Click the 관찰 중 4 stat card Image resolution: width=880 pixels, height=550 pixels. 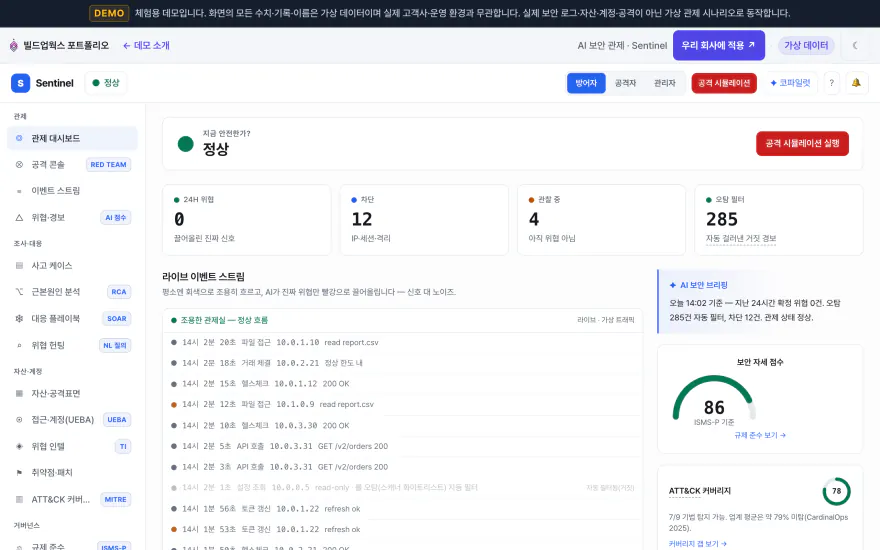601,220
